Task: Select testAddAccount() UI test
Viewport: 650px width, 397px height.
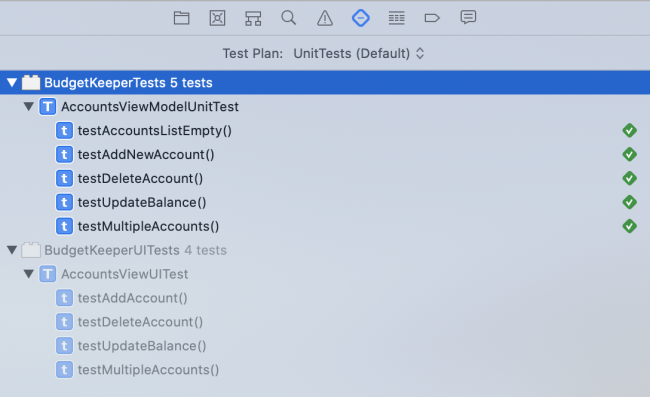Action: (x=325, y=298)
